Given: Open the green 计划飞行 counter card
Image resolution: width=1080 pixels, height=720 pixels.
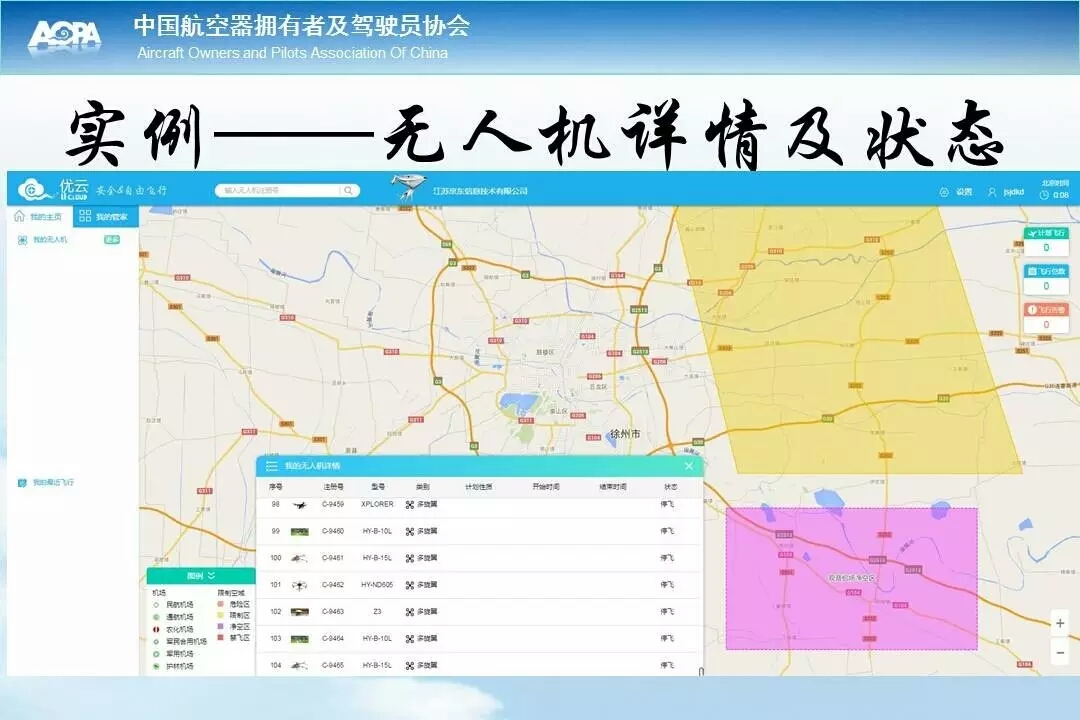Looking at the screenshot, I should [1046, 241].
